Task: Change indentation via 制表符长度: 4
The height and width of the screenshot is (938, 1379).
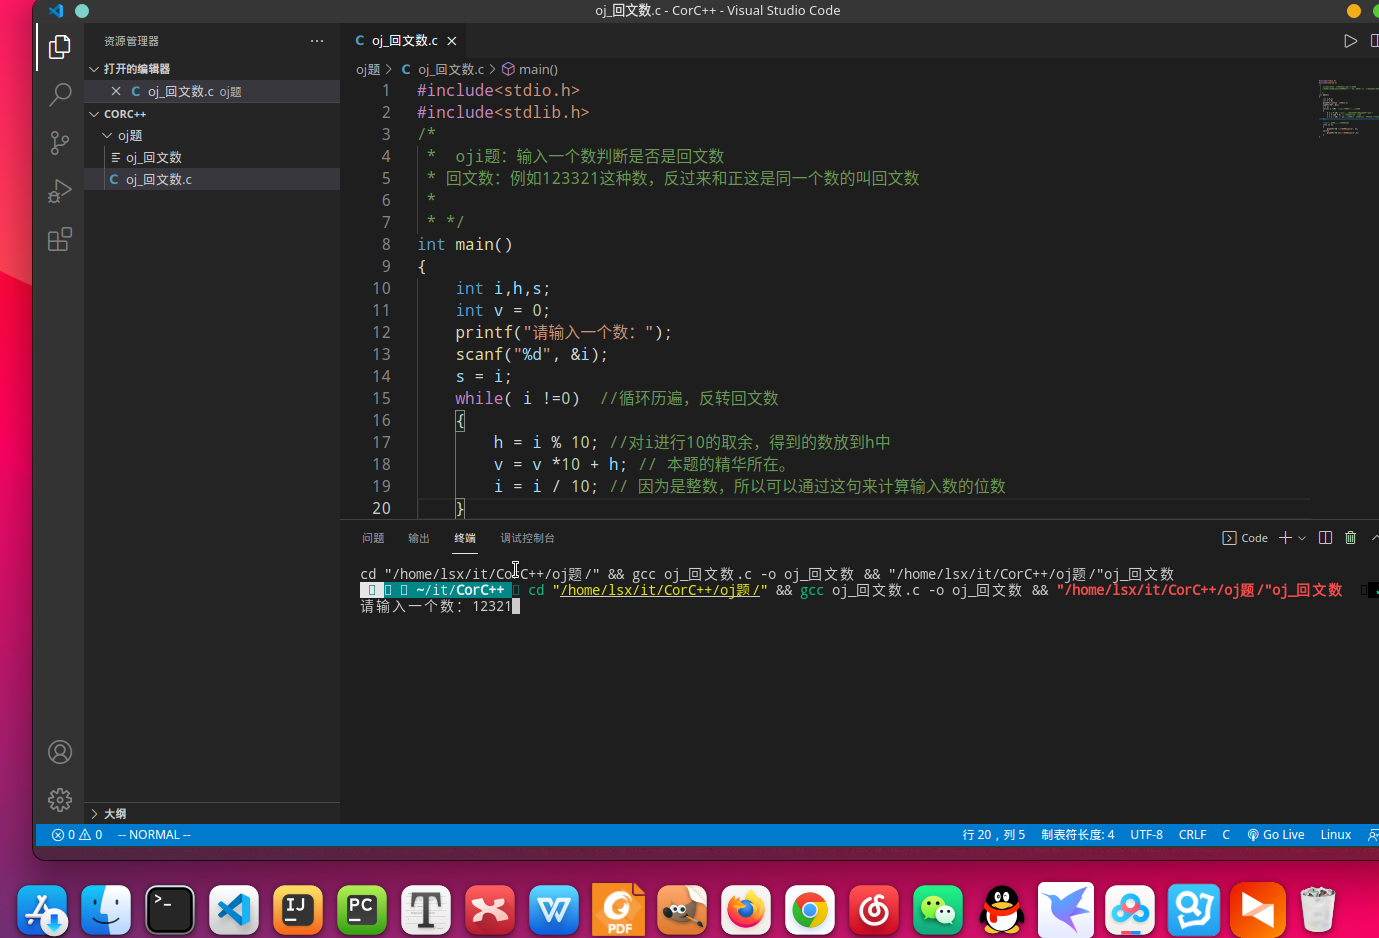Action: (1077, 835)
